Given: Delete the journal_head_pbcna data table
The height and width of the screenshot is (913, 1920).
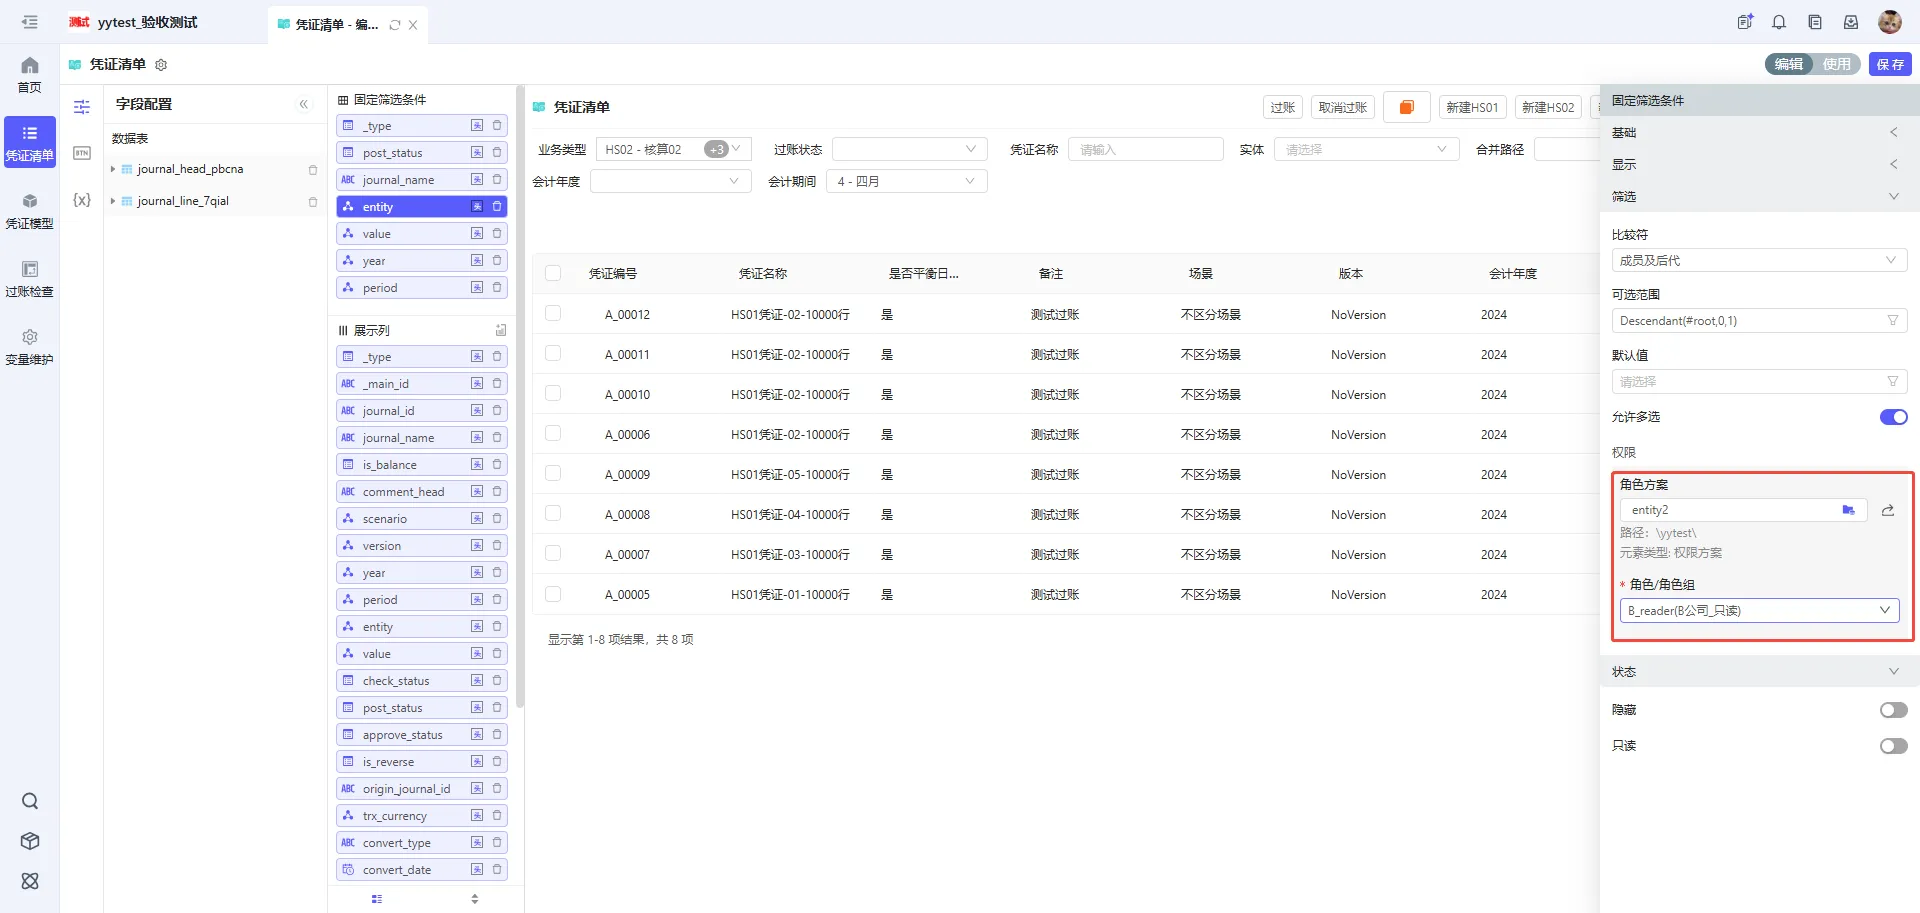Looking at the screenshot, I should [x=313, y=170].
